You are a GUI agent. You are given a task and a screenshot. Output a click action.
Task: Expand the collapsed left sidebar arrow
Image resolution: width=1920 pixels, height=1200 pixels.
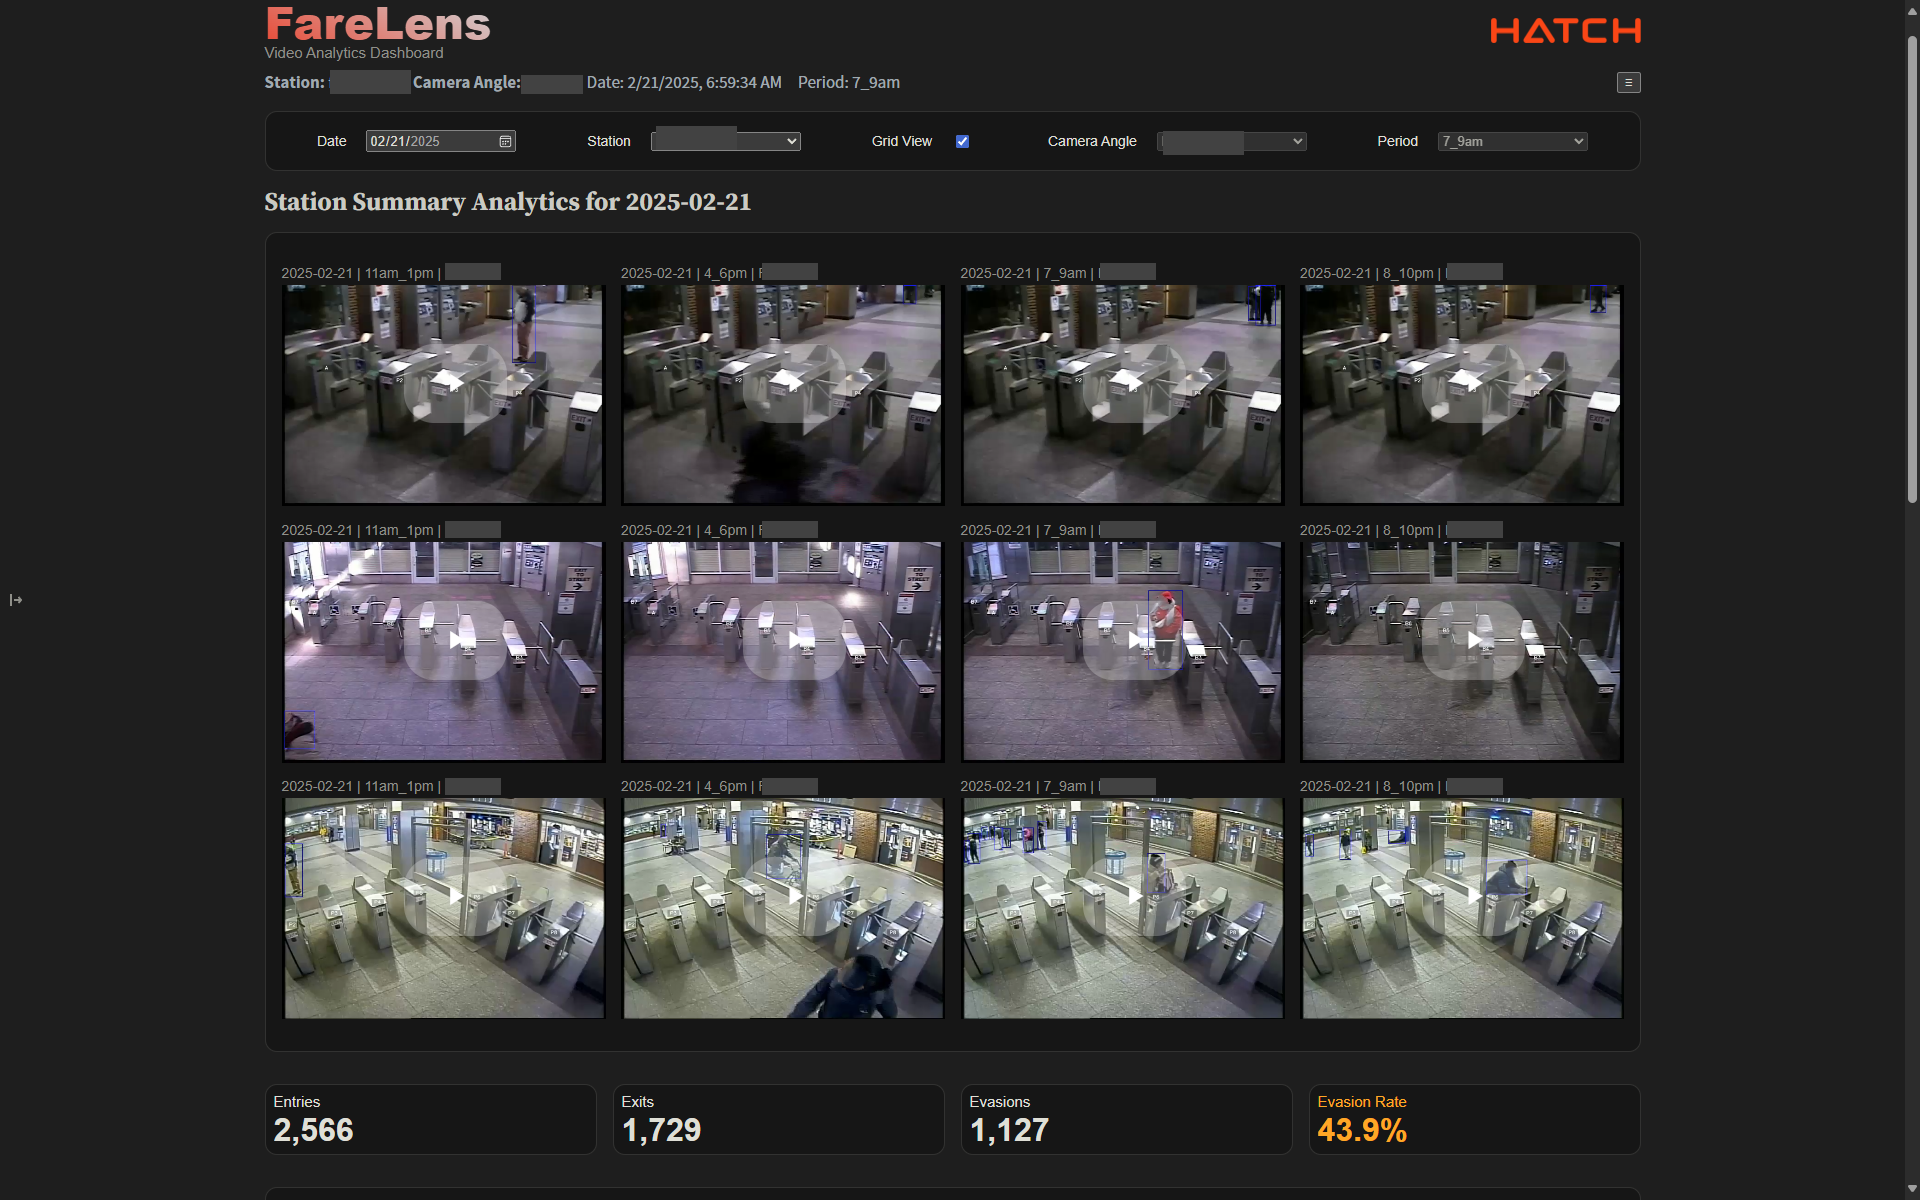click(16, 600)
